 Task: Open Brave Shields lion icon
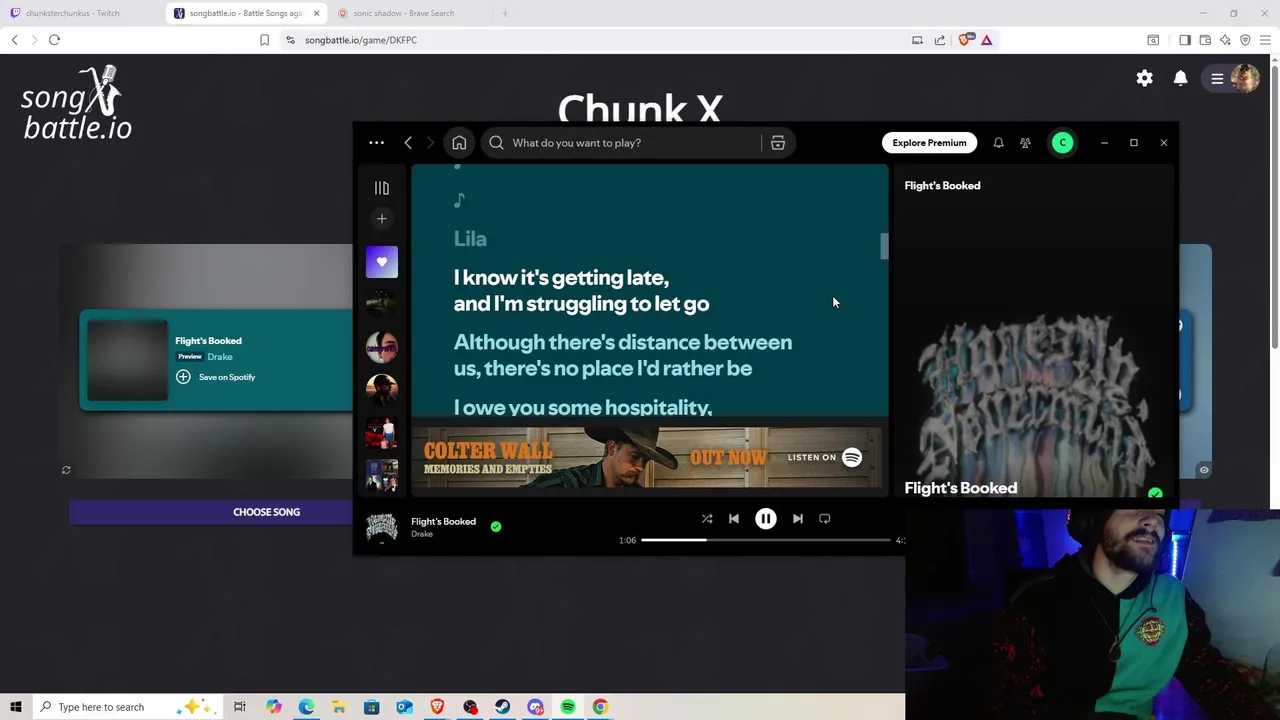coord(965,40)
